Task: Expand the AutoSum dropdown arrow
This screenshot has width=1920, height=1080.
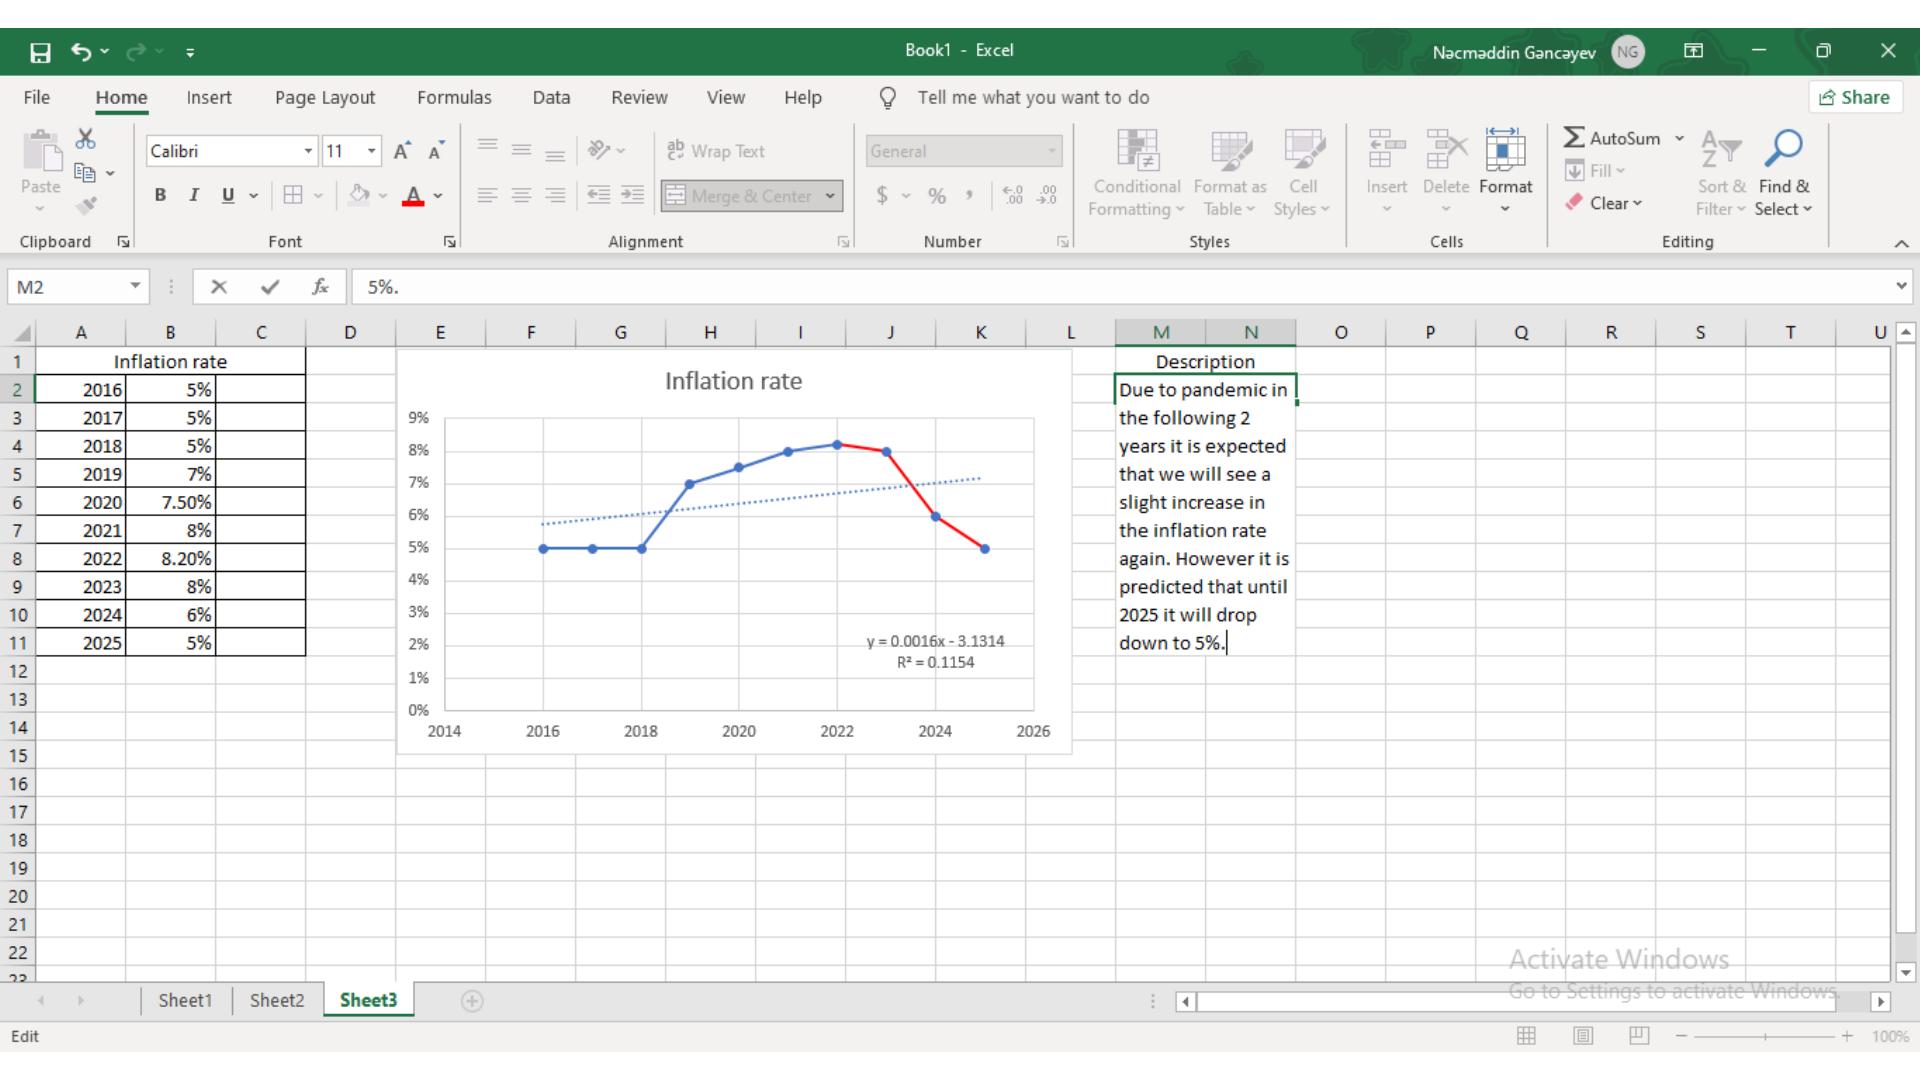Action: coord(1680,138)
